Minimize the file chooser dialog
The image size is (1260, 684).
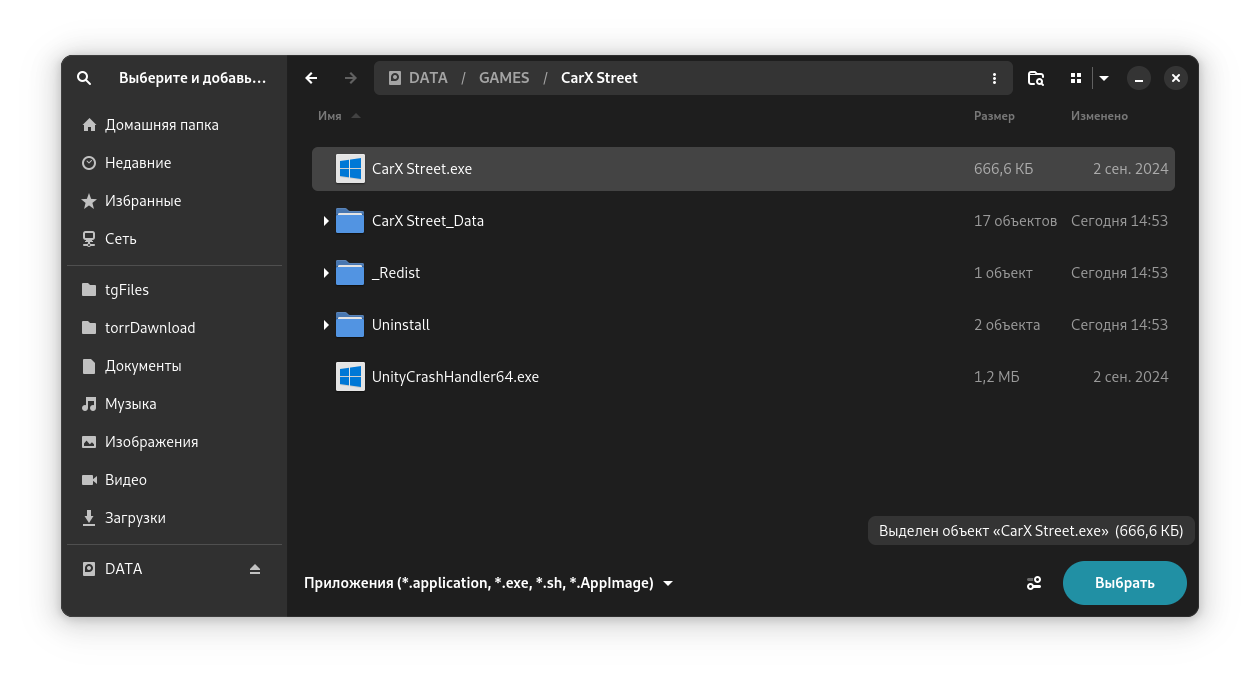(1138, 78)
